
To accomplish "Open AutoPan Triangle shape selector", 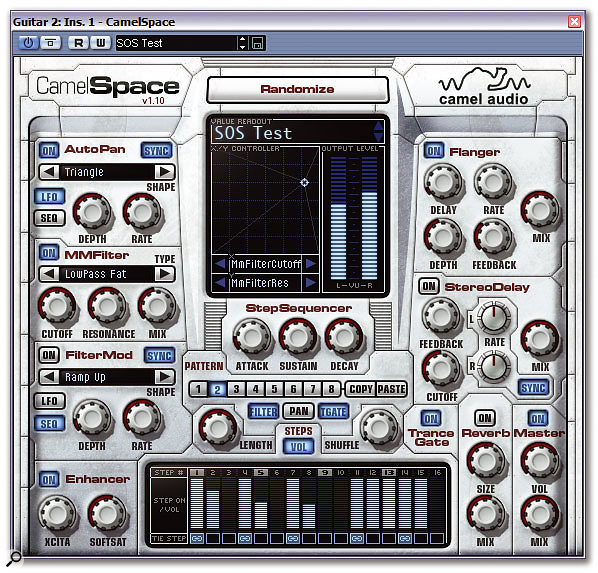I will [x=107, y=172].
